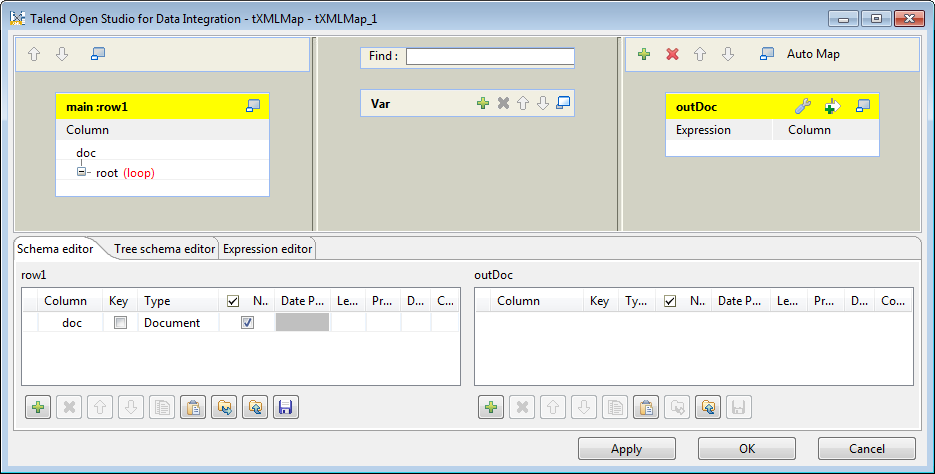Click the outDoc schema Key header
Viewport: 935px width, 474px height.
(x=599, y=301)
